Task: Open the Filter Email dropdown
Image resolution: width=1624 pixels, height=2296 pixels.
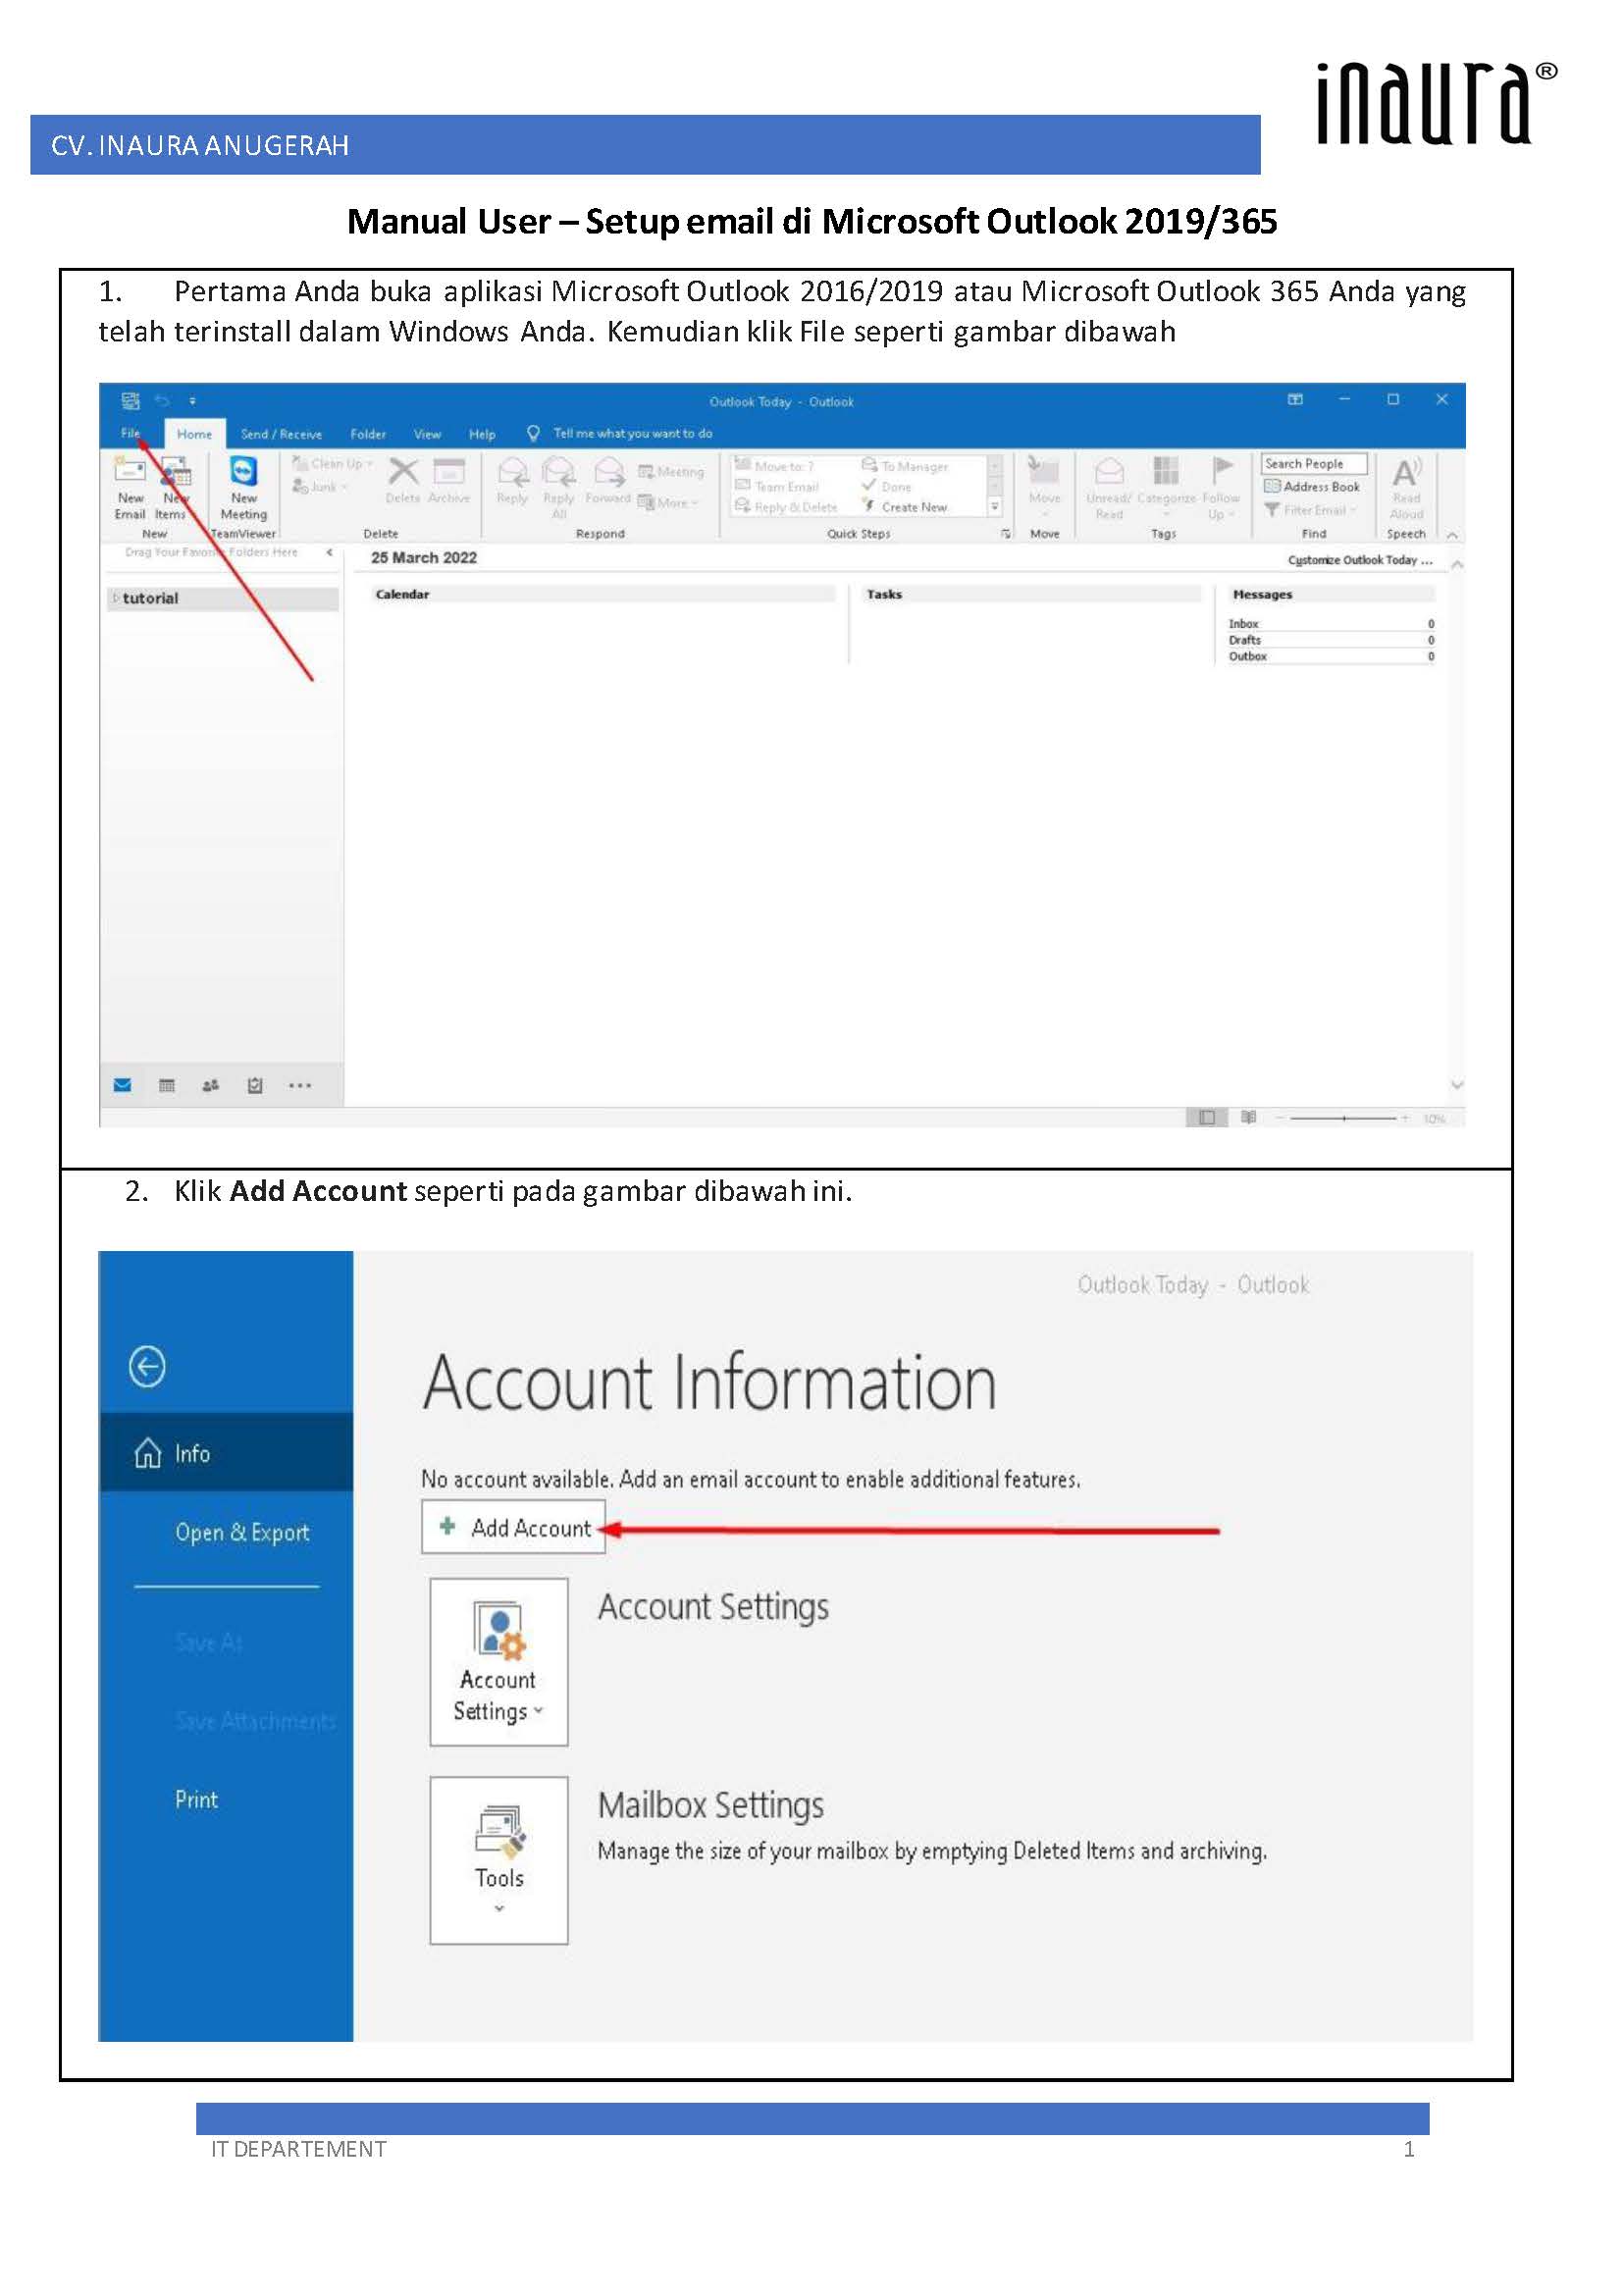Action: (x=1310, y=510)
